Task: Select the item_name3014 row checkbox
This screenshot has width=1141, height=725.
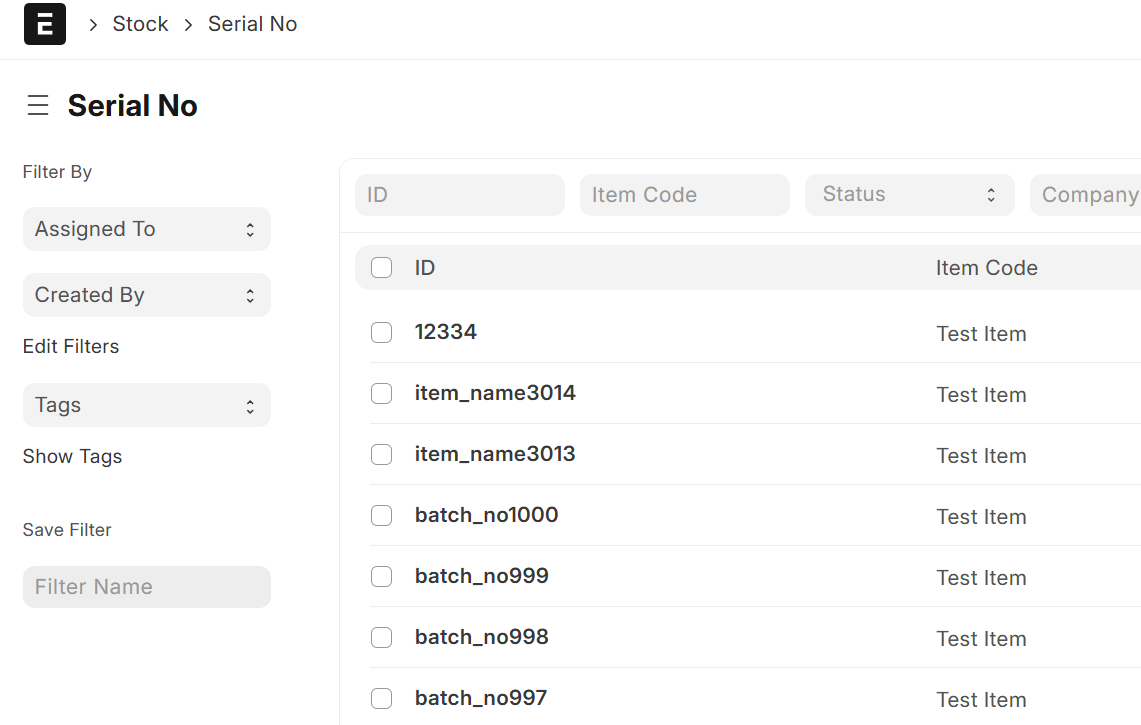Action: click(381, 394)
